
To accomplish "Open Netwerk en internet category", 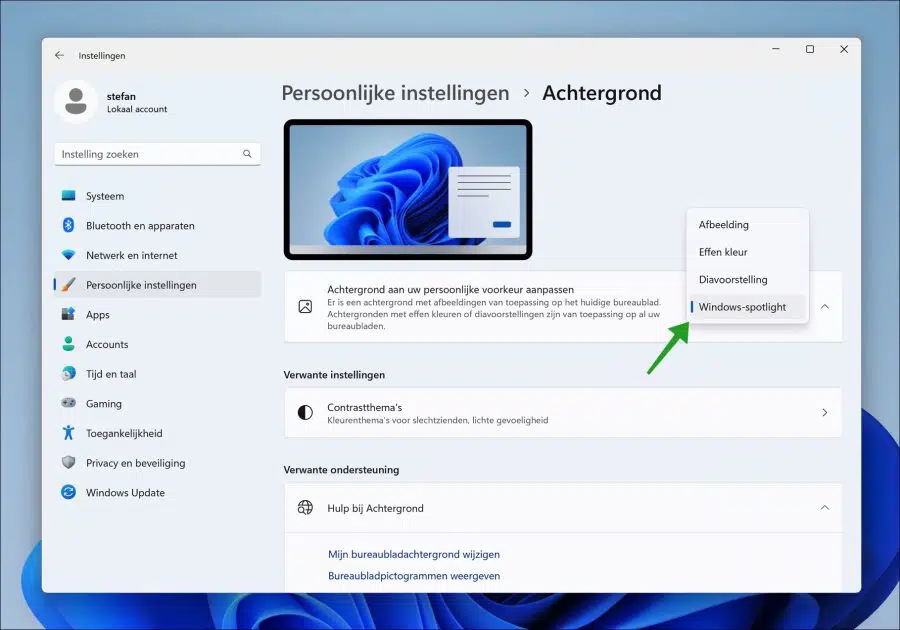I will [x=157, y=255].
